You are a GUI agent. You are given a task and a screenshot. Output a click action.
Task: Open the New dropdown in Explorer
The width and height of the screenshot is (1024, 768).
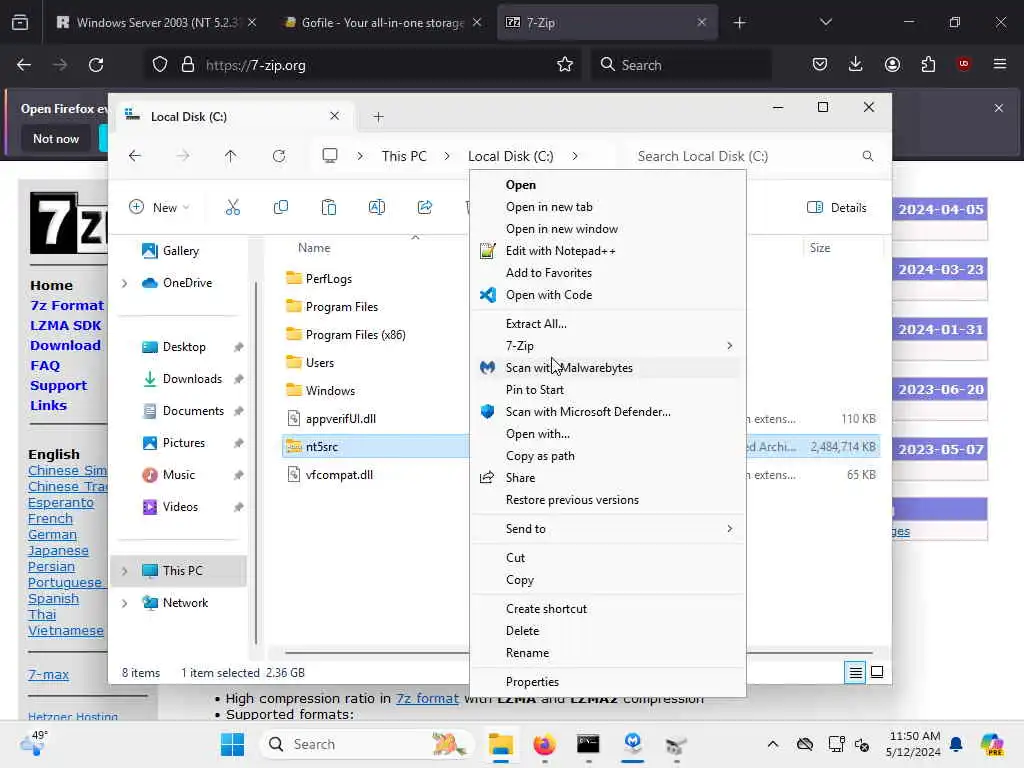pyautogui.click(x=159, y=208)
